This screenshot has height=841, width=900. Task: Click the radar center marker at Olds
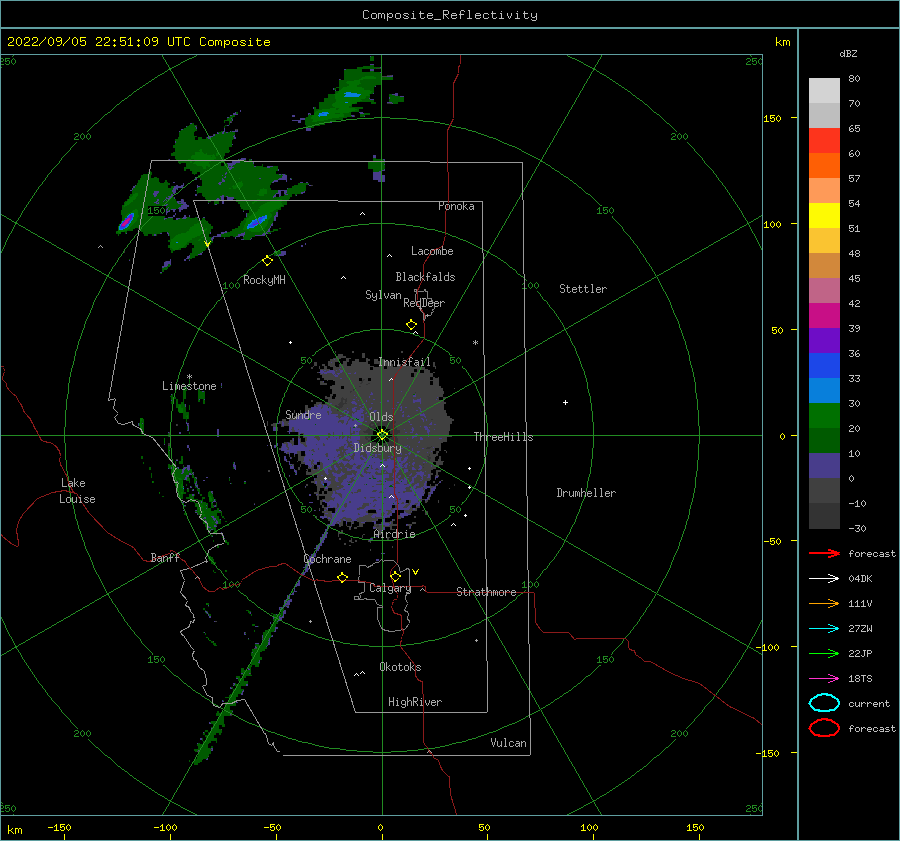point(382,435)
